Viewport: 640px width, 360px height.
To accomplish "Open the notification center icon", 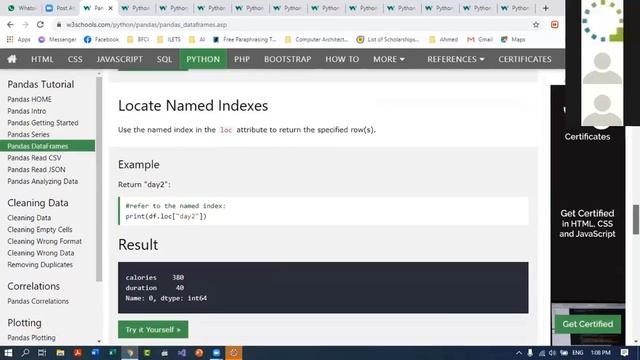I will click(x=624, y=353).
